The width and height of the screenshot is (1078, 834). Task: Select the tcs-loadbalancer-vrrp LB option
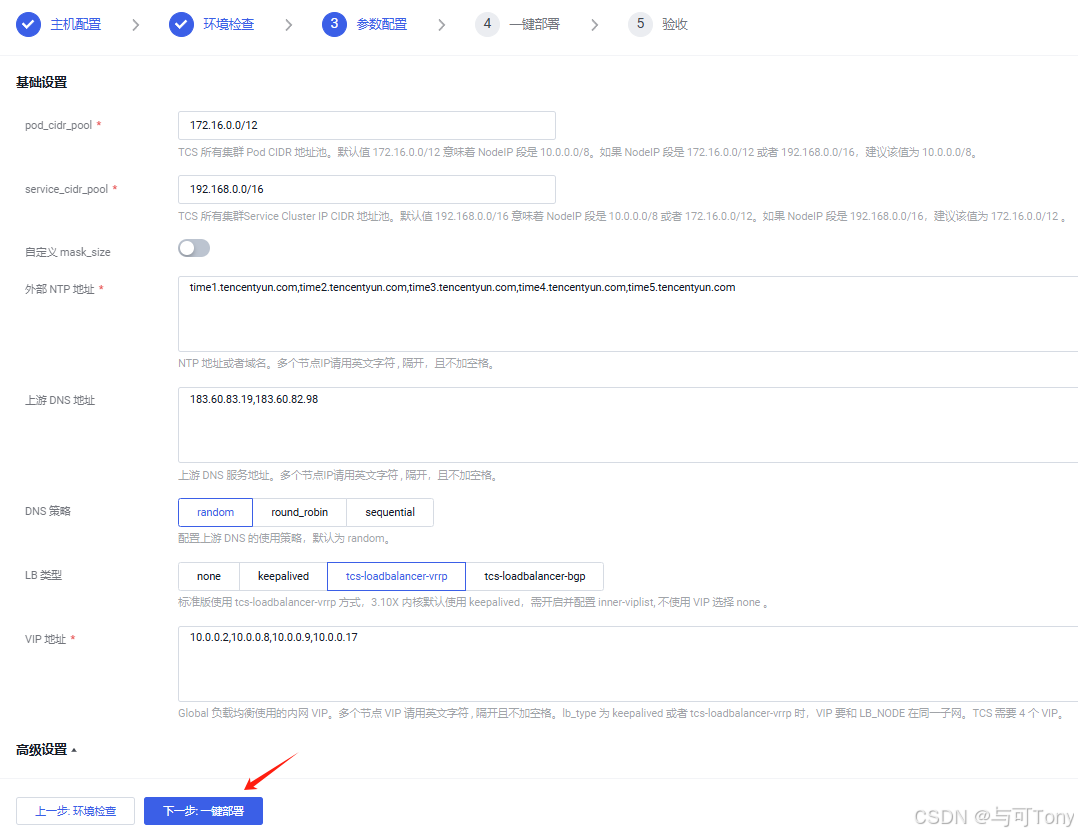(x=396, y=576)
